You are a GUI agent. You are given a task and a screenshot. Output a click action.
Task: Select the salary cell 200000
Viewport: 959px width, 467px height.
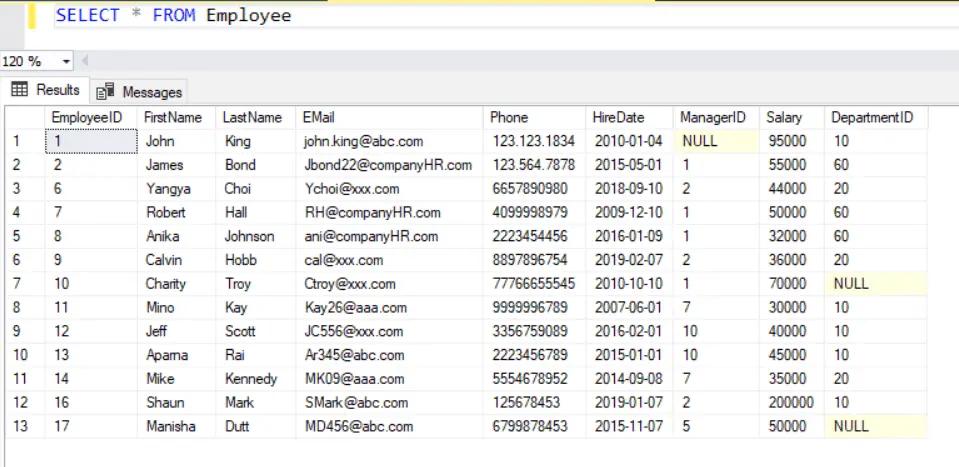tap(790, 403)
